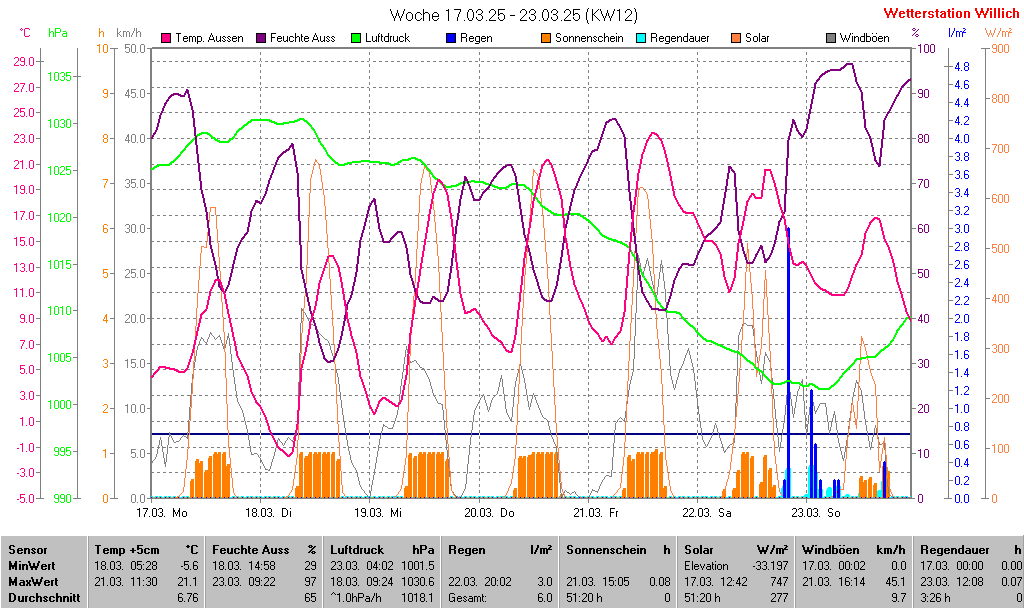The height and width of the screenshot is (608, 1024).
Task: Click the green Luftdruck legend swatch
Action: pyautogui.click(x=356, y=39)
